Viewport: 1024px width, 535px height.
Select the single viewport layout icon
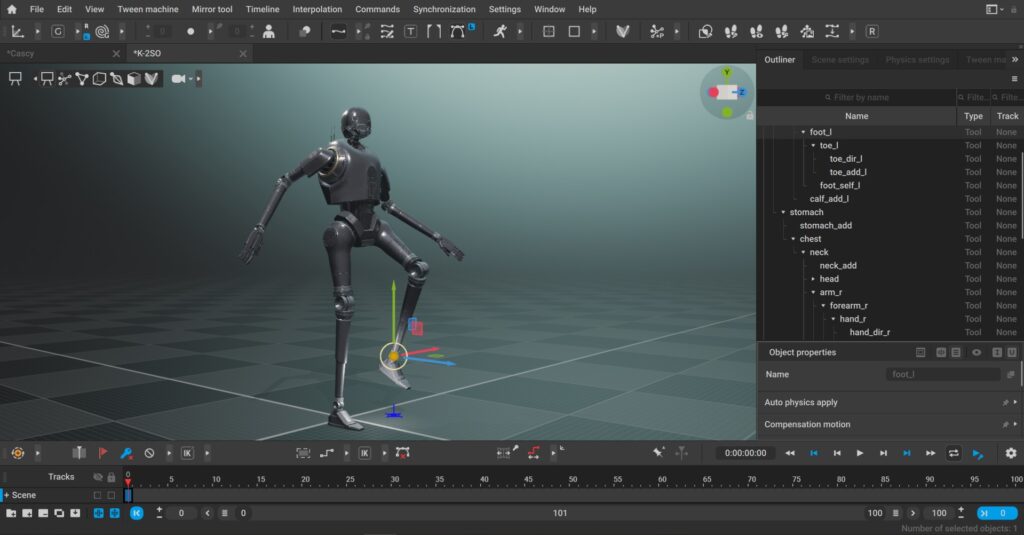coord(574,31)
